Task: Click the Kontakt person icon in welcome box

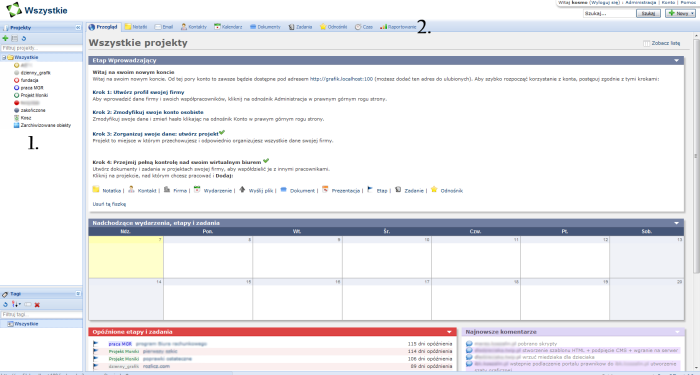Action: pyautogui.click(x=131, y=189)
